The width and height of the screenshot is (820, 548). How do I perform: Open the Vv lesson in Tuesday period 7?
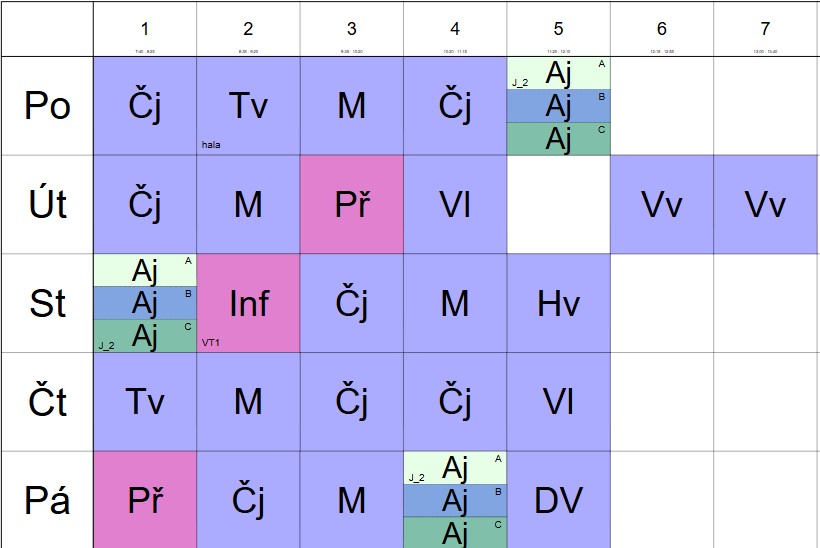point(765,204)
